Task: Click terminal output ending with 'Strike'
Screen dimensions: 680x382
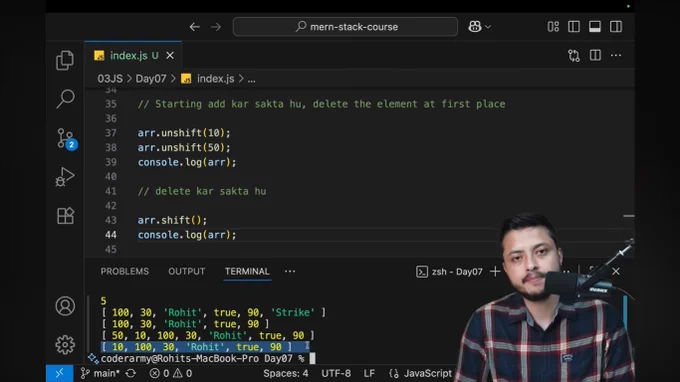Action: 213,312
